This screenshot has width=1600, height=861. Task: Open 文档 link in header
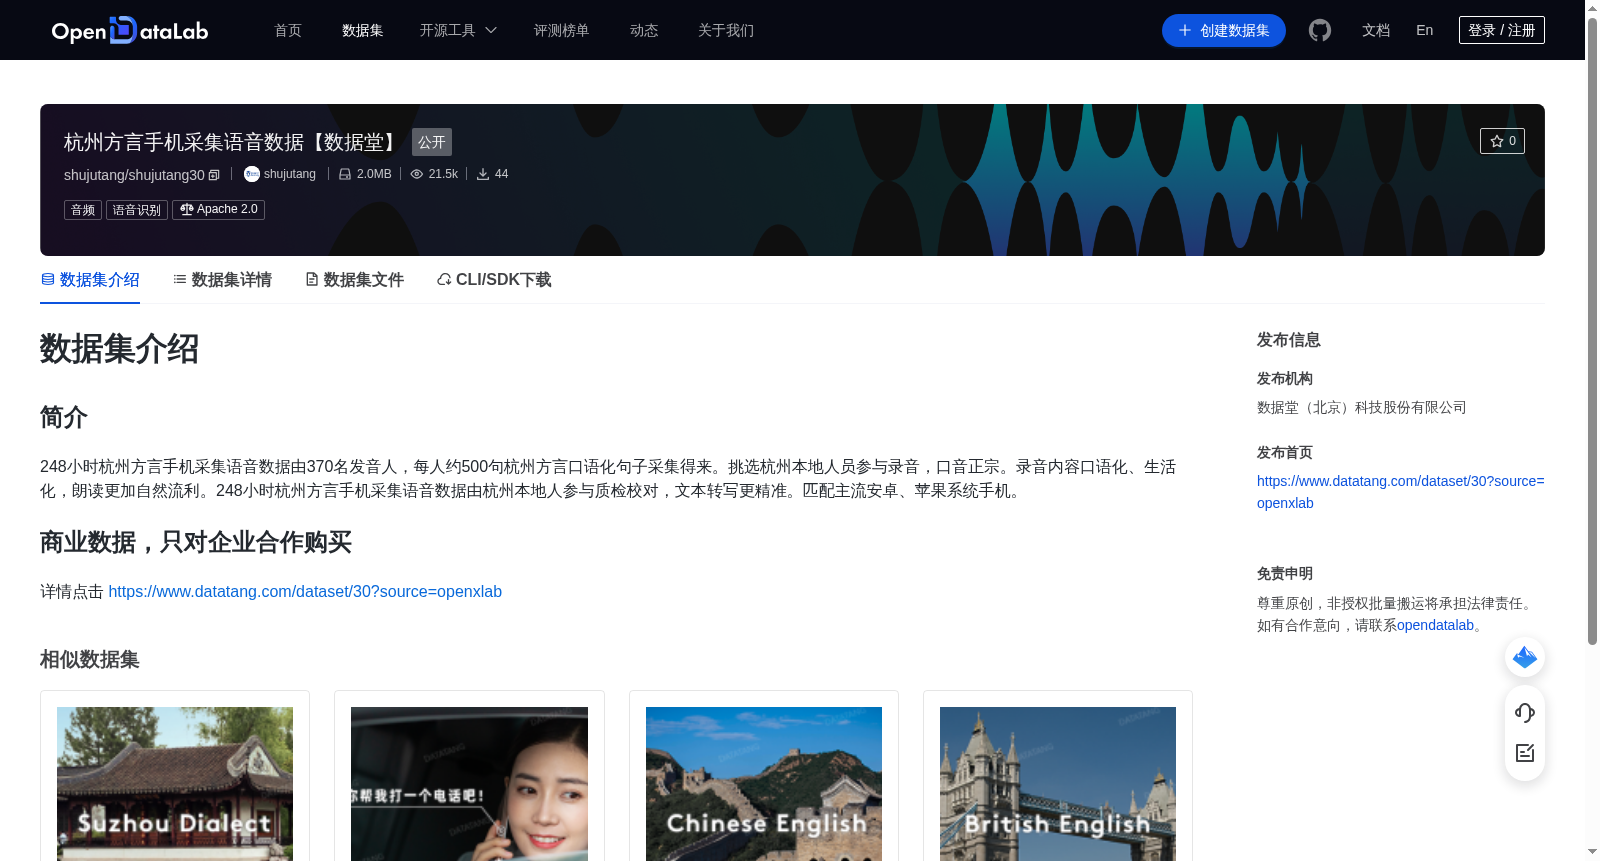1376,31
